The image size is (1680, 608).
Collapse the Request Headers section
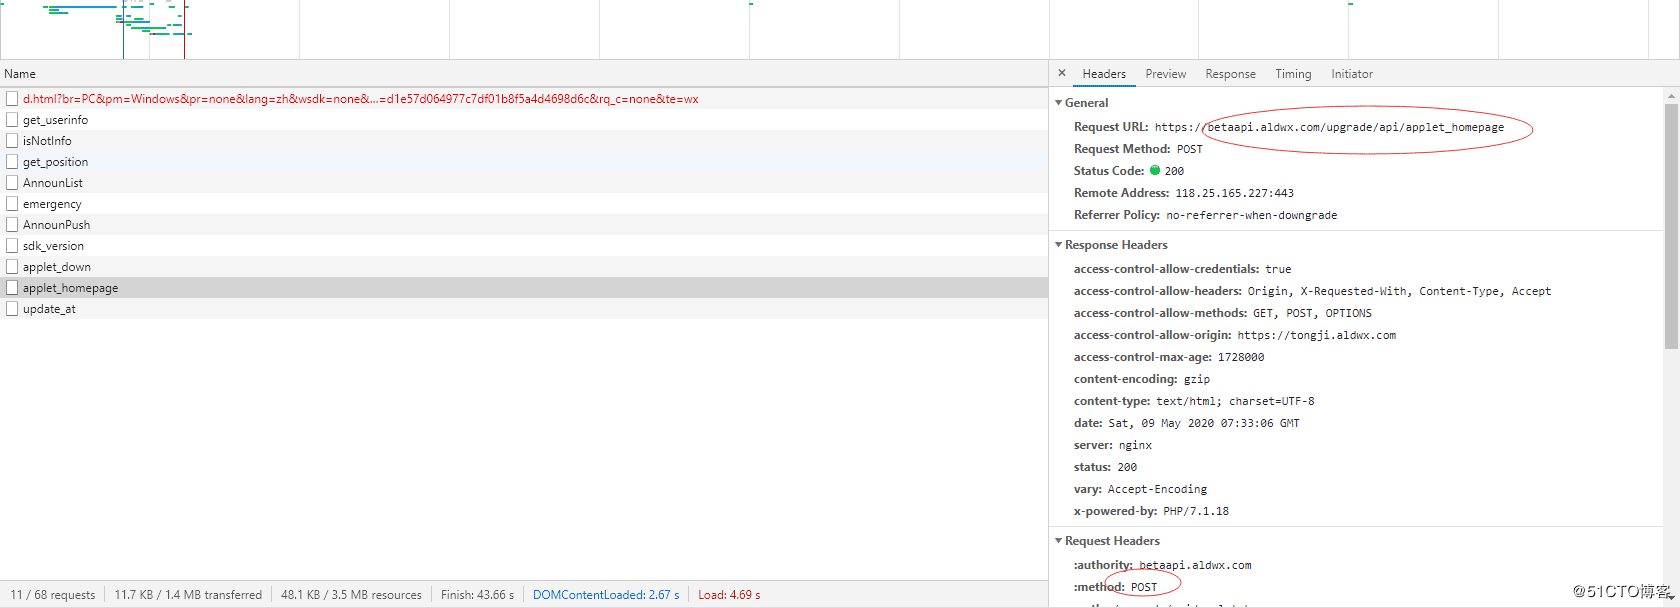[x=1059, y=541]
